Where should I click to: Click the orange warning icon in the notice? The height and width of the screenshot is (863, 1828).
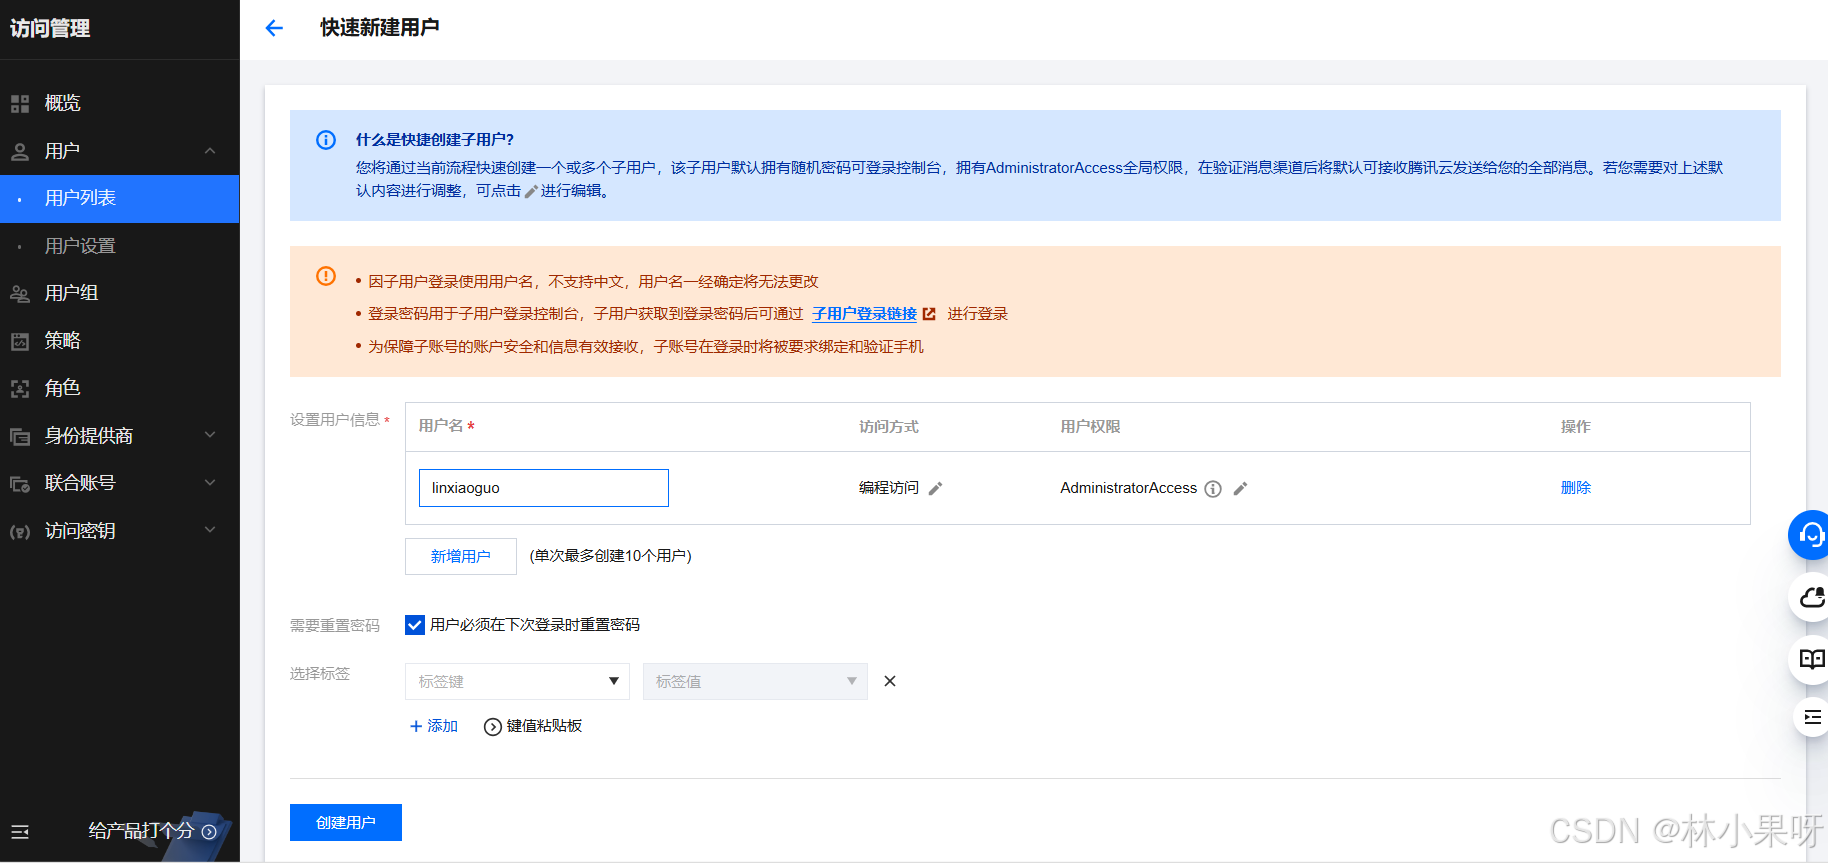pyautogui.click(x=326, y=276)
